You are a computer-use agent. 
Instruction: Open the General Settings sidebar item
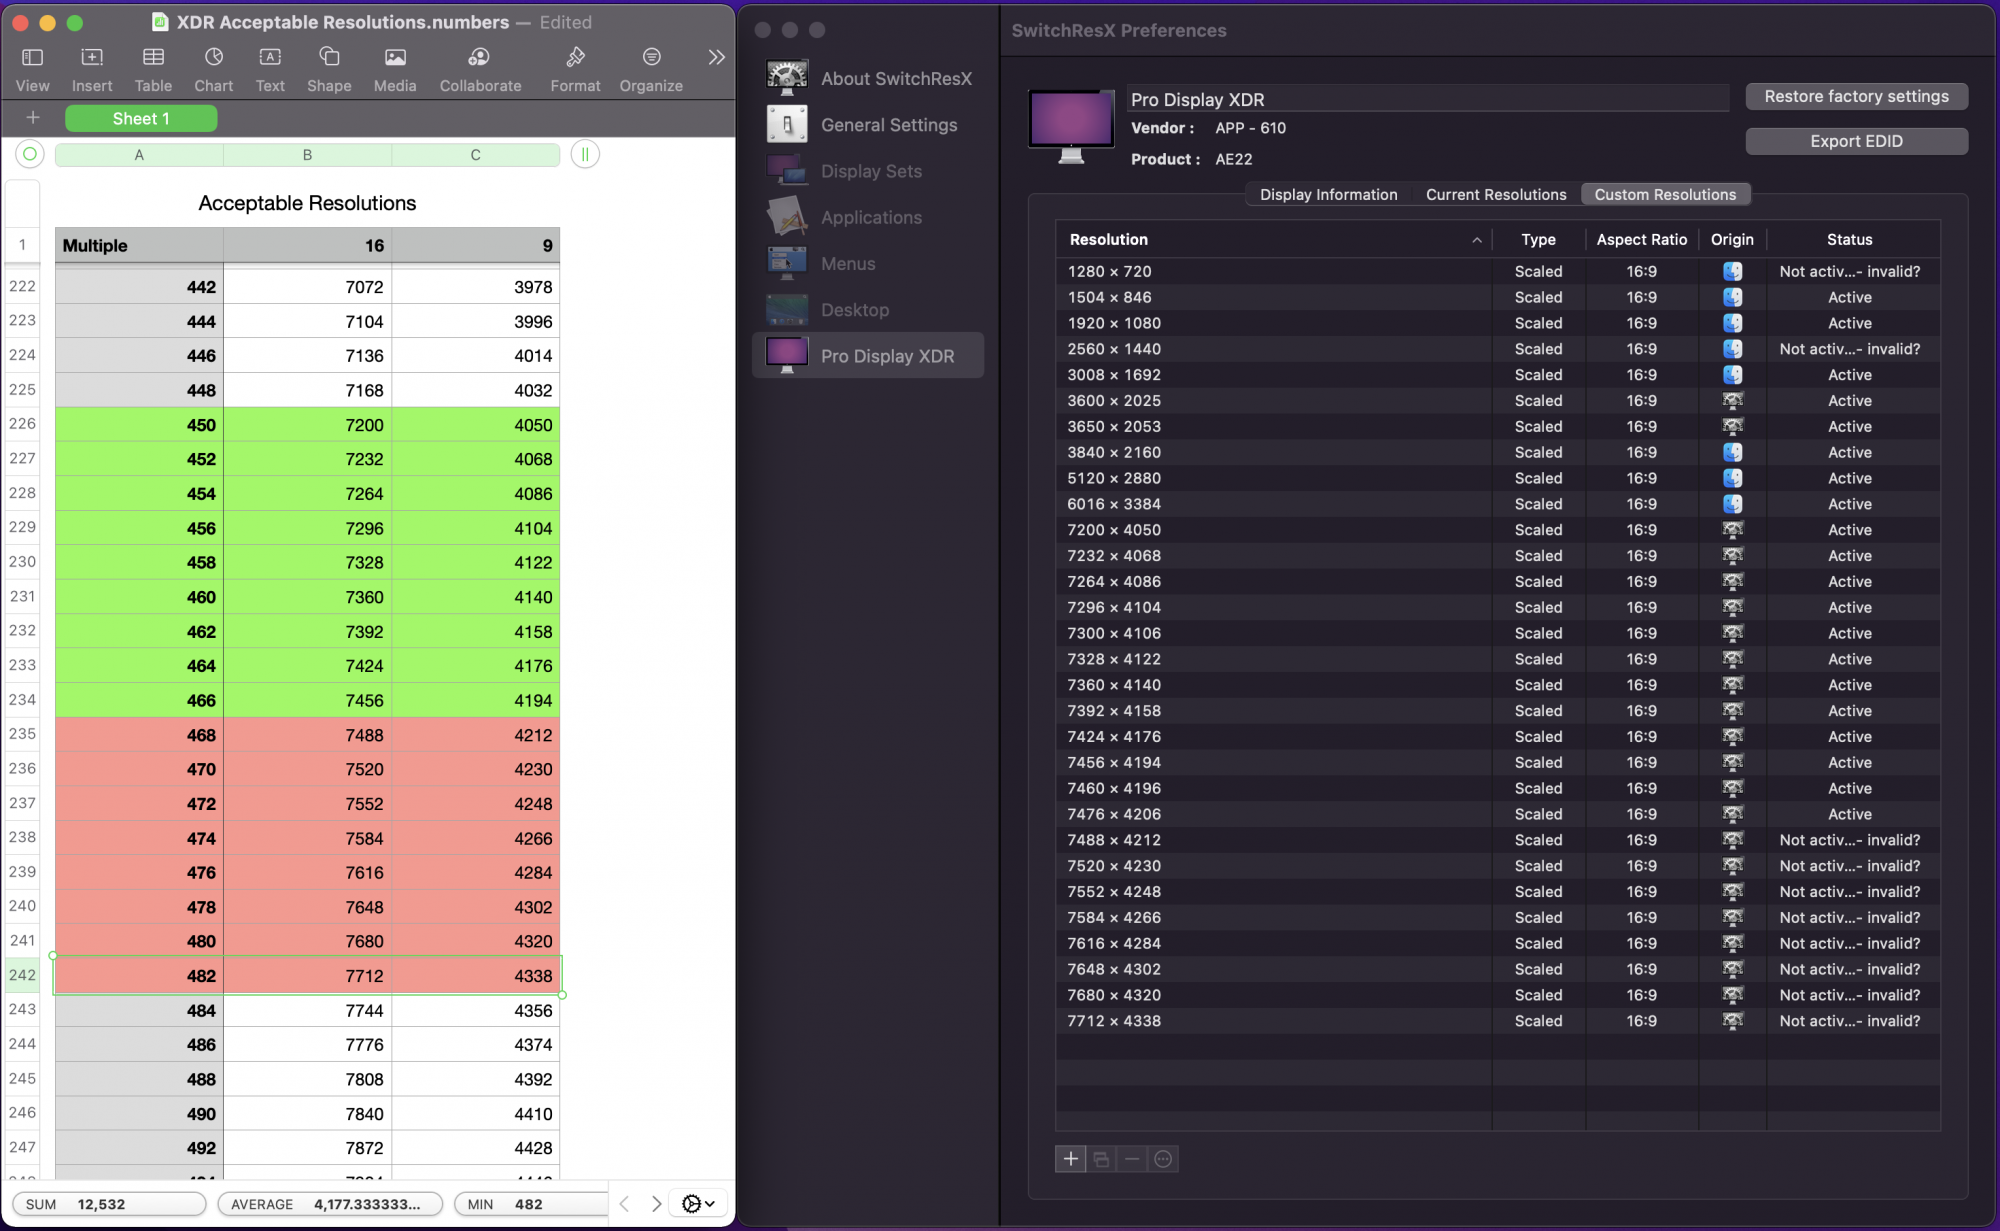[888, 125]
